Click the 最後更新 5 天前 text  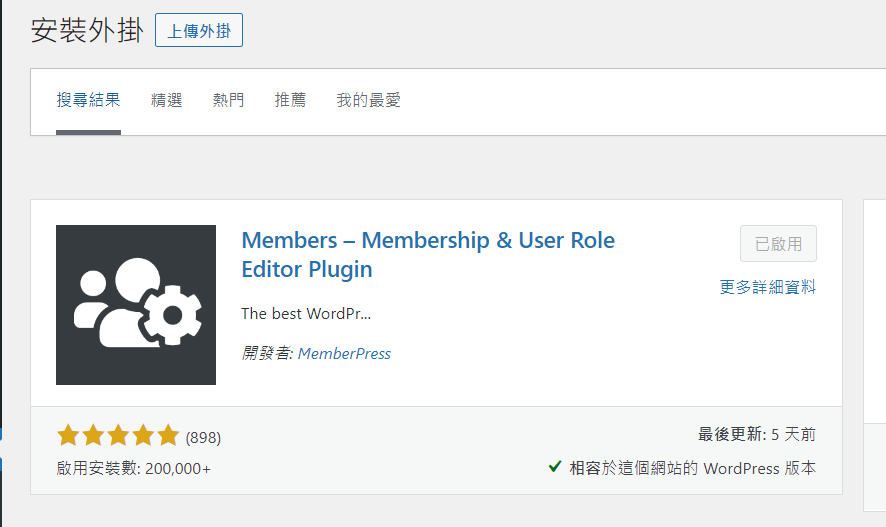(756, 434)
